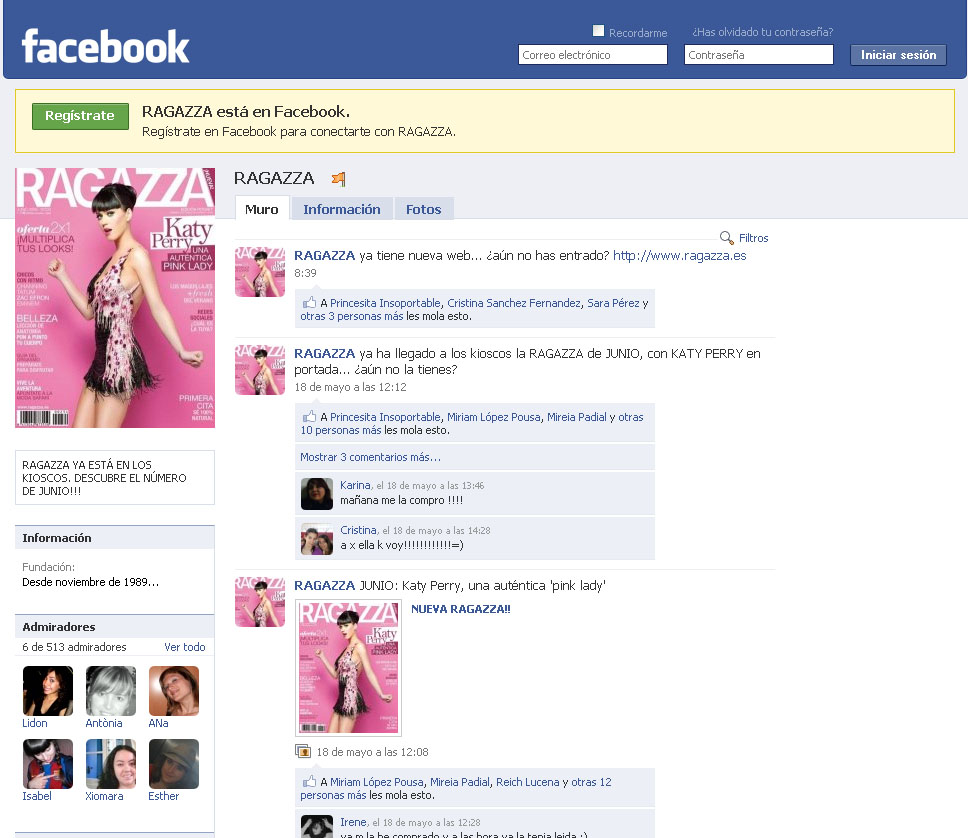Click Sara Pérez's name

tap(613, 303)
